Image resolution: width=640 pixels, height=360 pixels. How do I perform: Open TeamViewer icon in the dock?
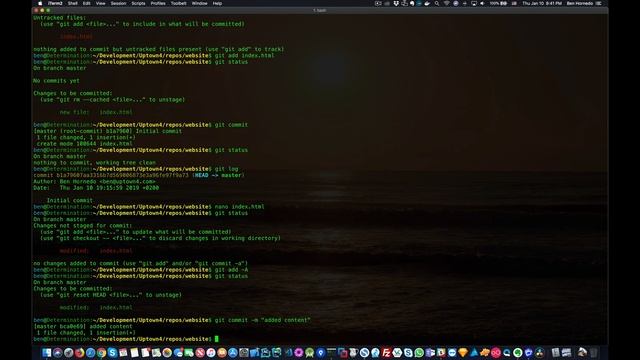(x=452, y=353)
